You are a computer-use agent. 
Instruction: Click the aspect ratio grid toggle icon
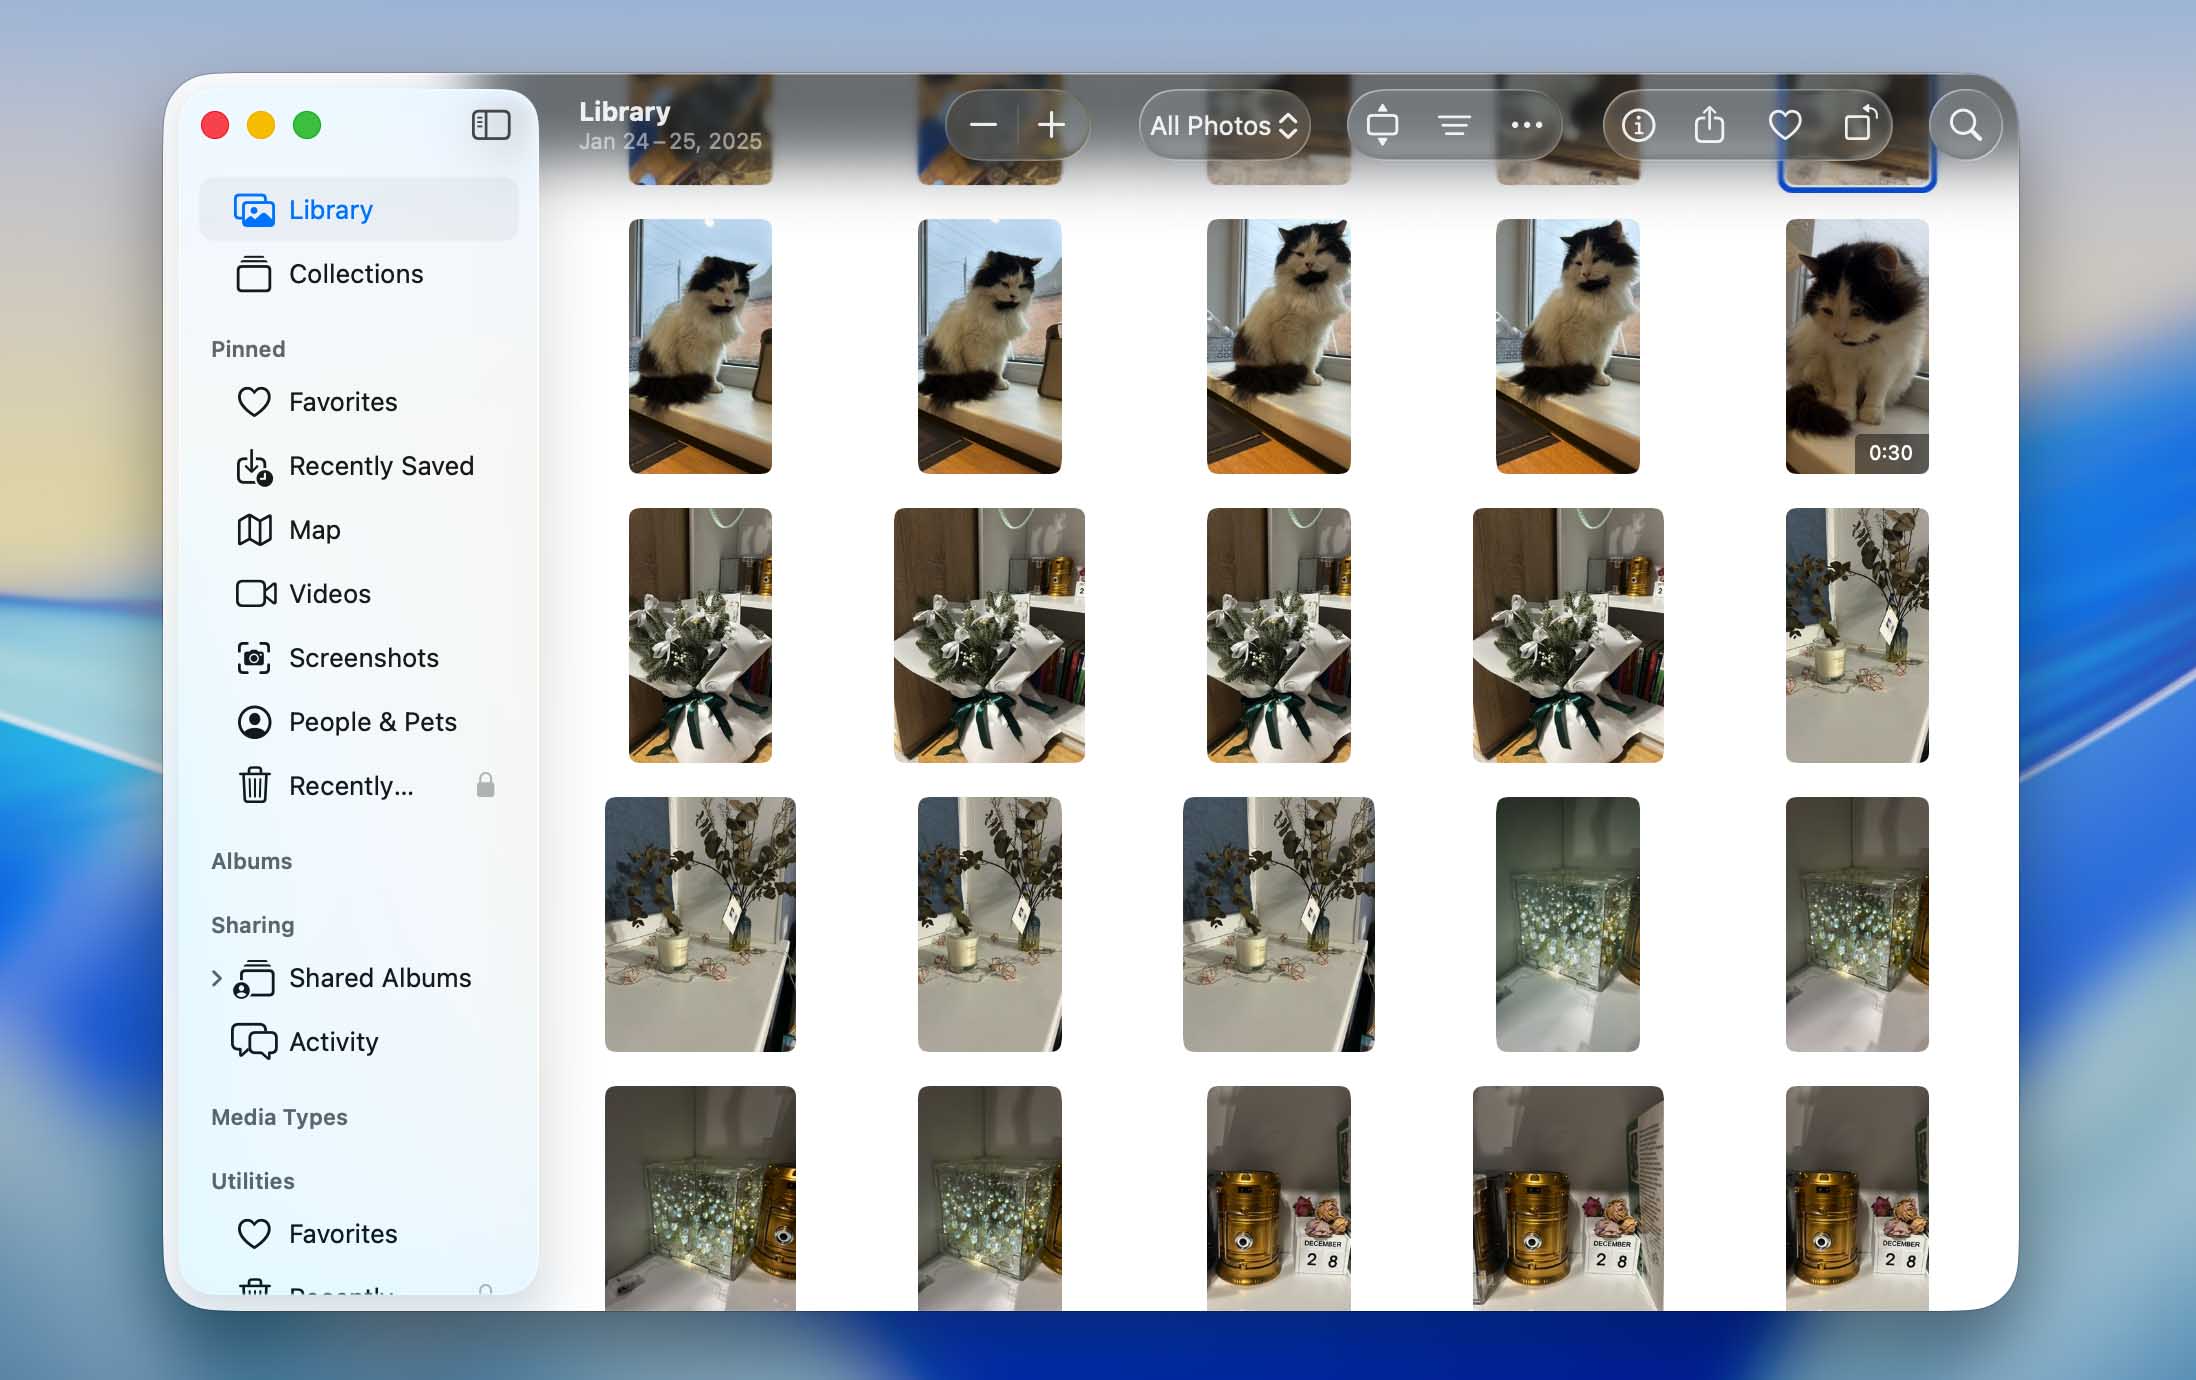click(x=1382, y=125)
